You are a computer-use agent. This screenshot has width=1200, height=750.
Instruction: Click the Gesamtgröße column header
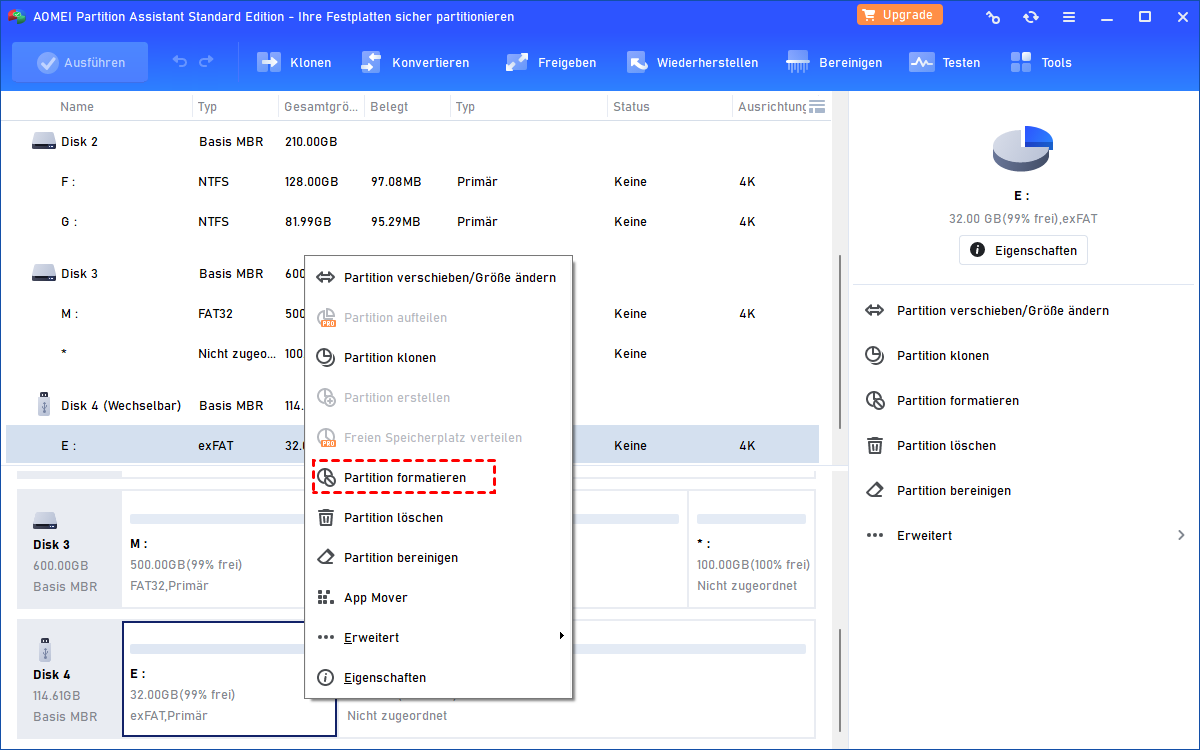coord(320,106)
